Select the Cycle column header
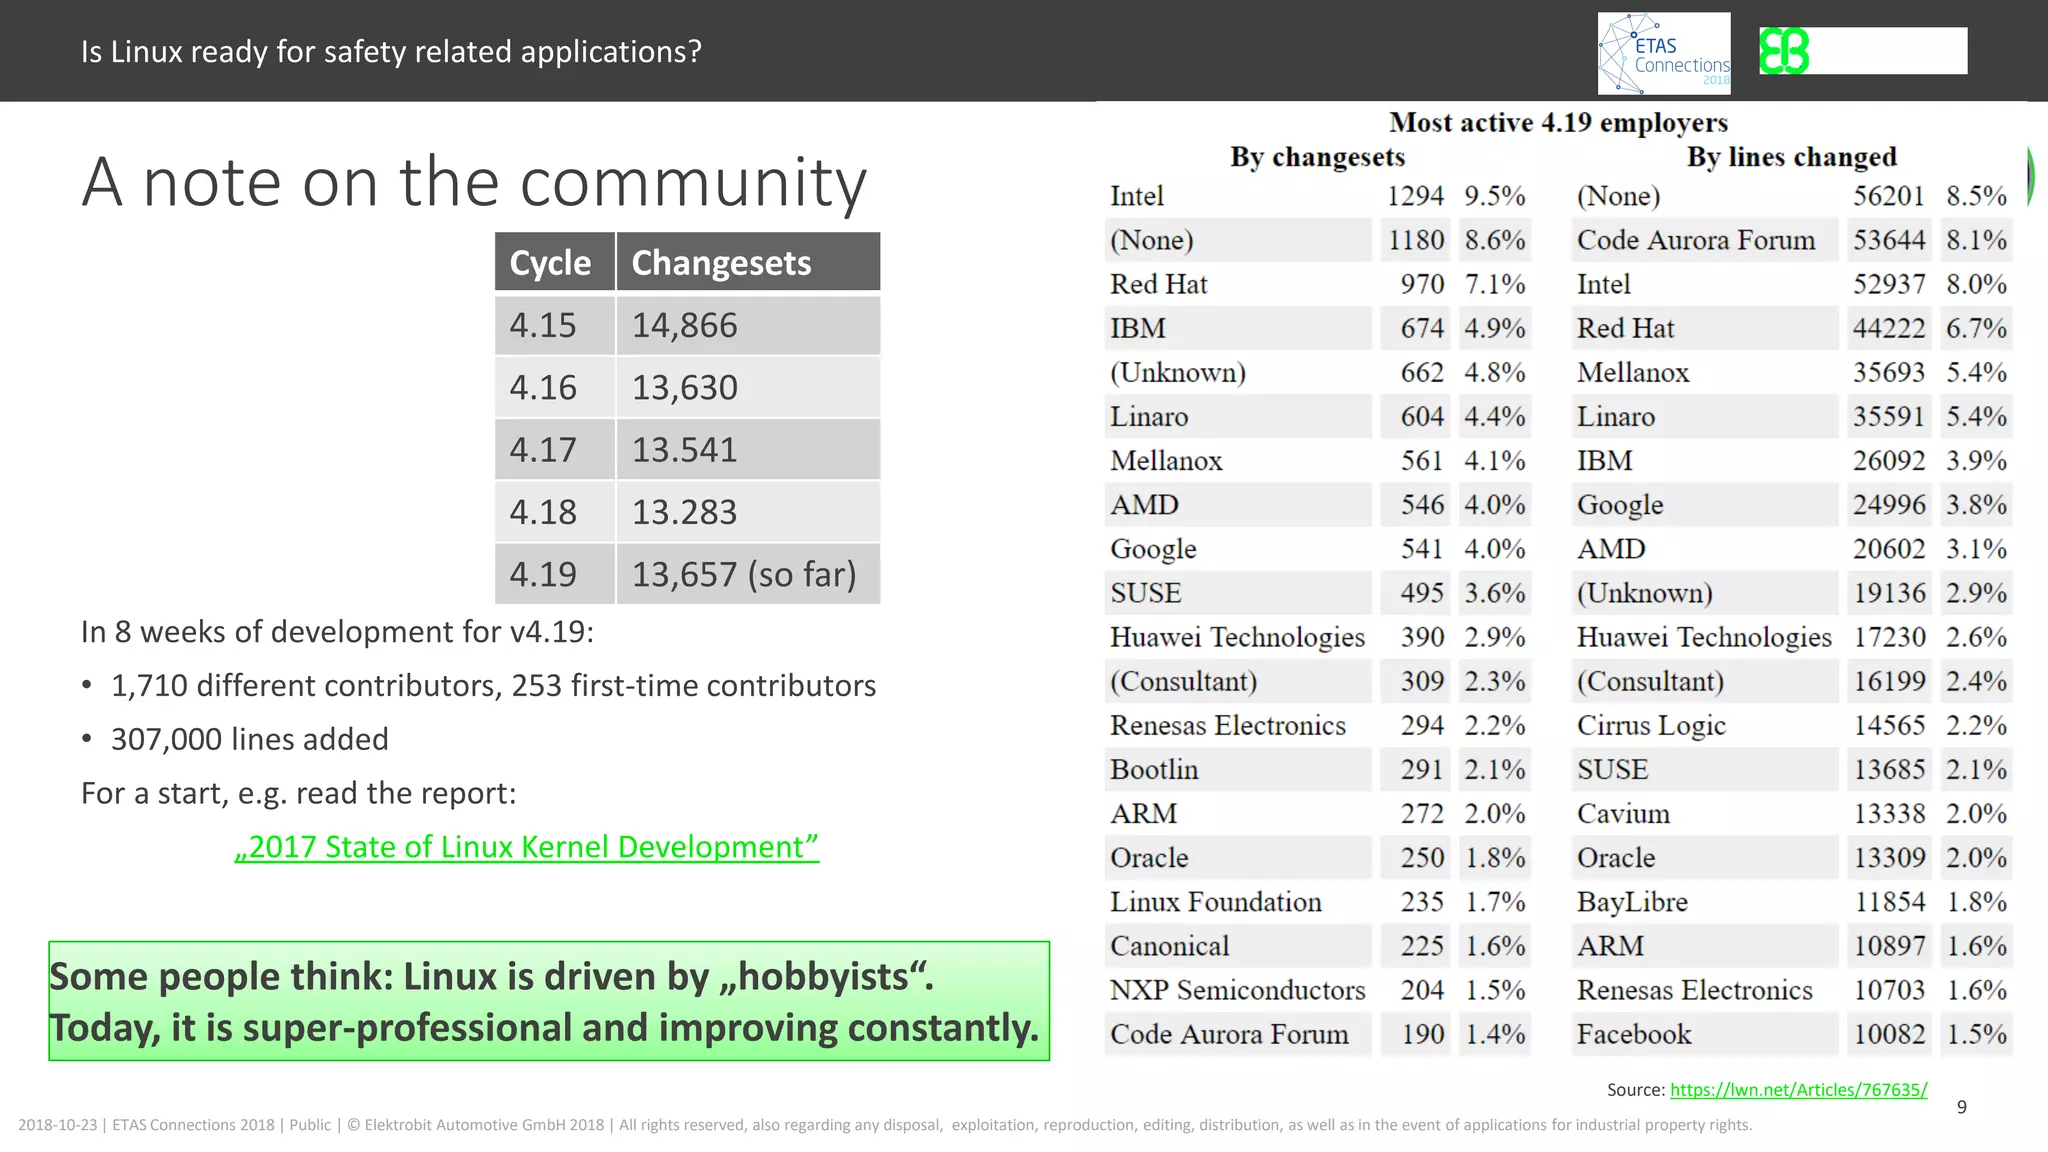 551,263
